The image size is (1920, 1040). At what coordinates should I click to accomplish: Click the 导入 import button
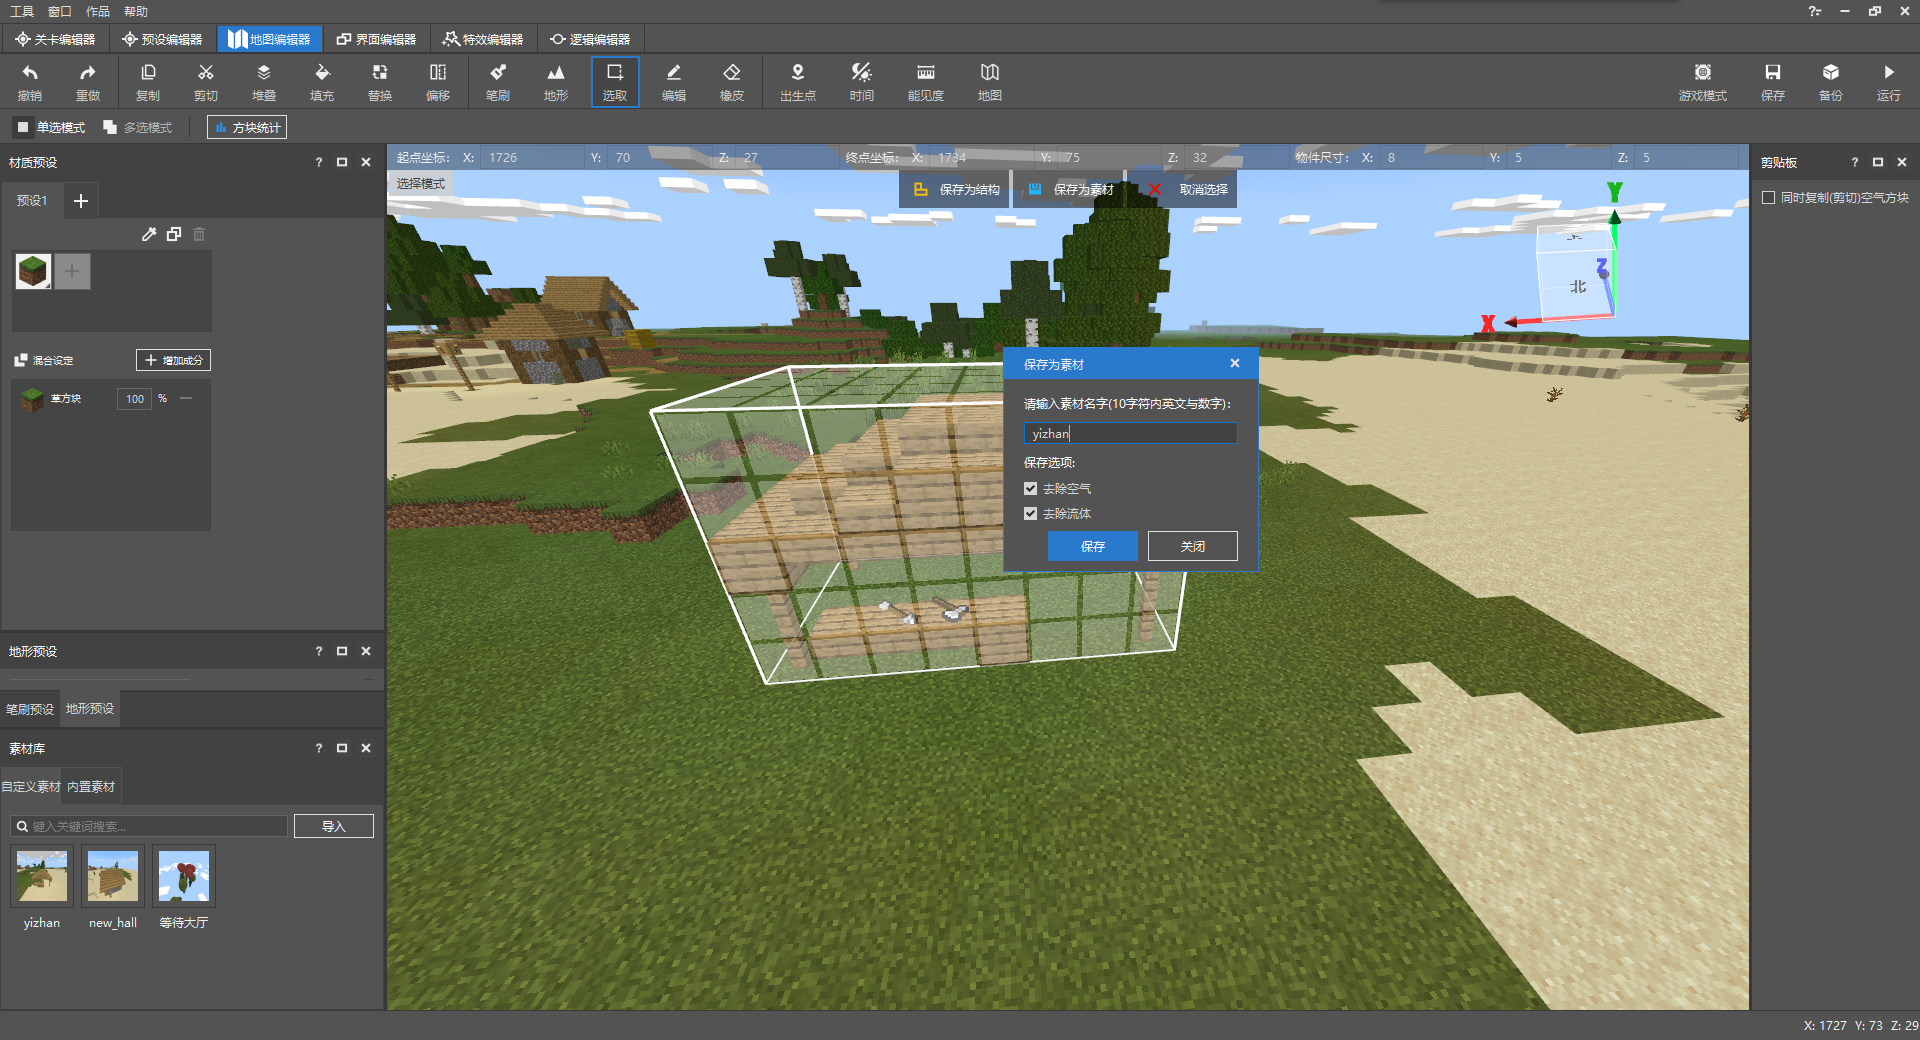(333, 826)
